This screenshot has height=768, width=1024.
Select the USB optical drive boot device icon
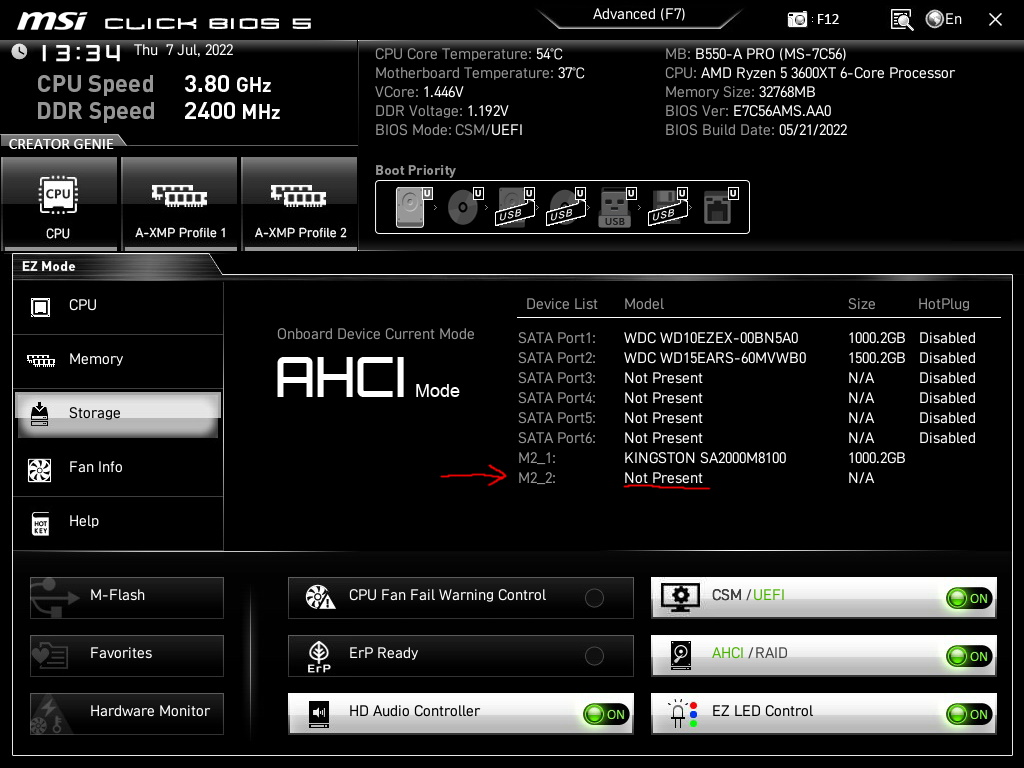click(566, 207)
